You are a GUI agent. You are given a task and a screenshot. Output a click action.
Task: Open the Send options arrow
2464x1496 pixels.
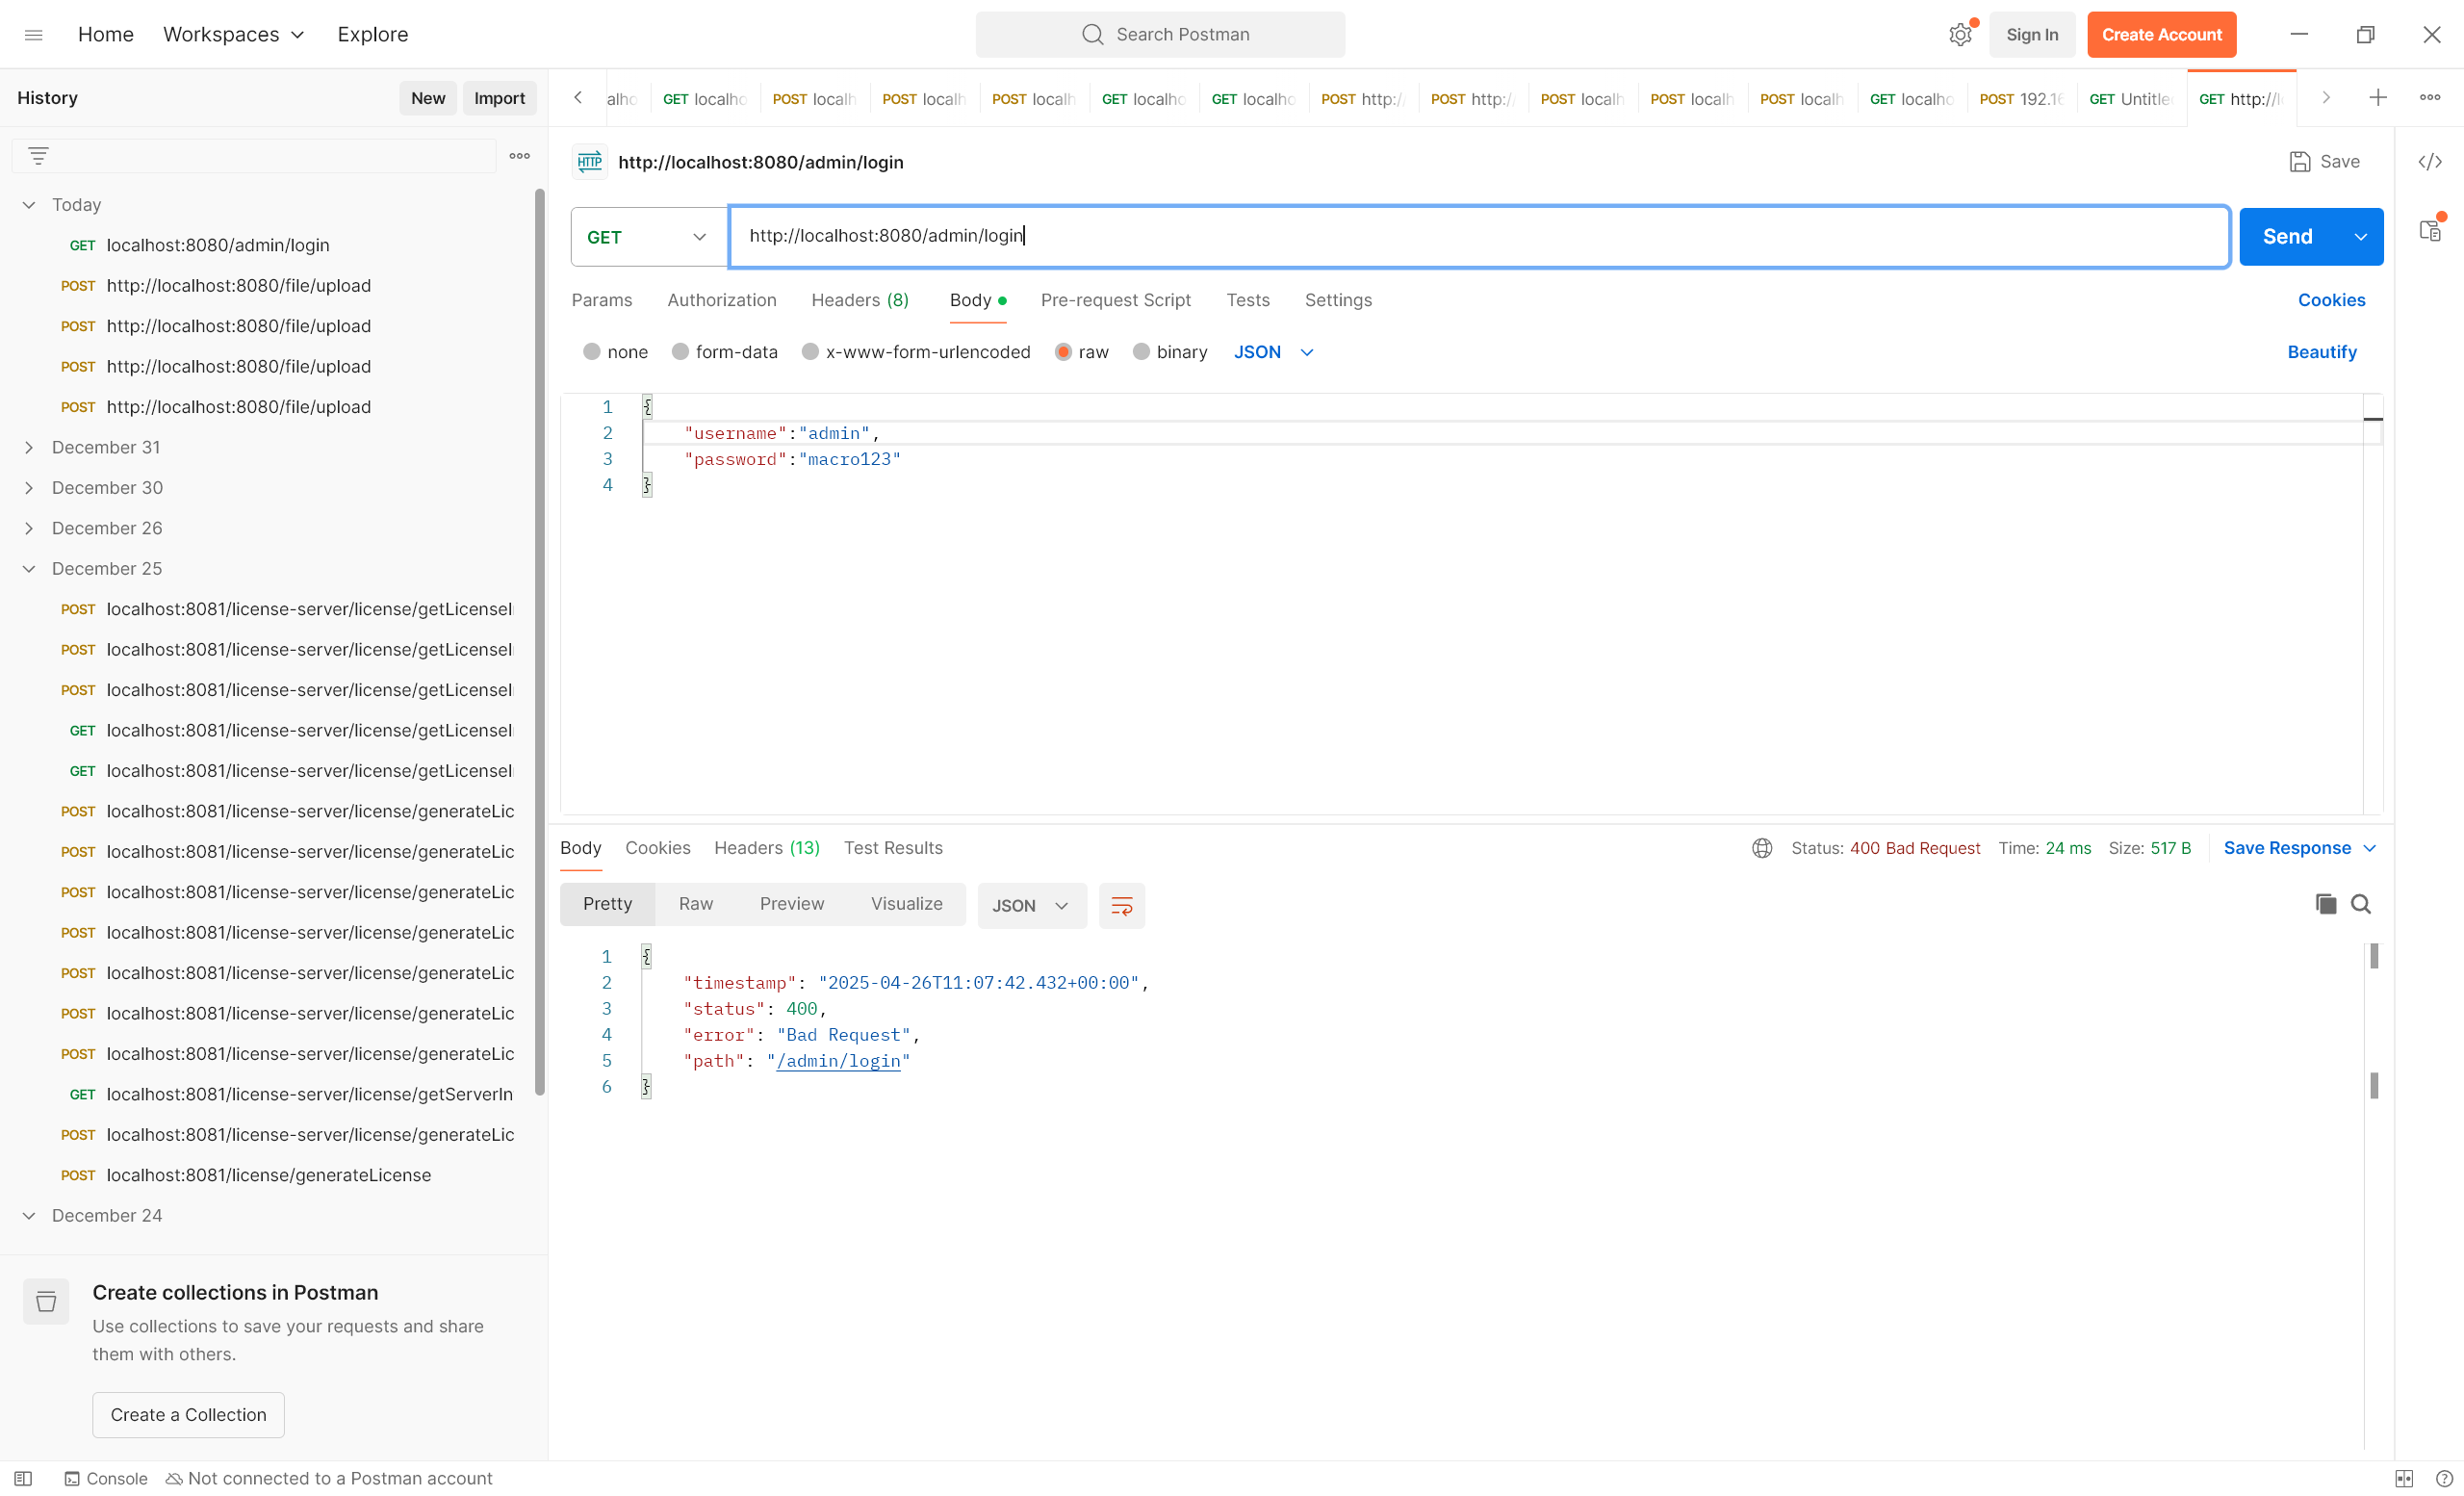pyautogui.click(x=2360, y=237)
